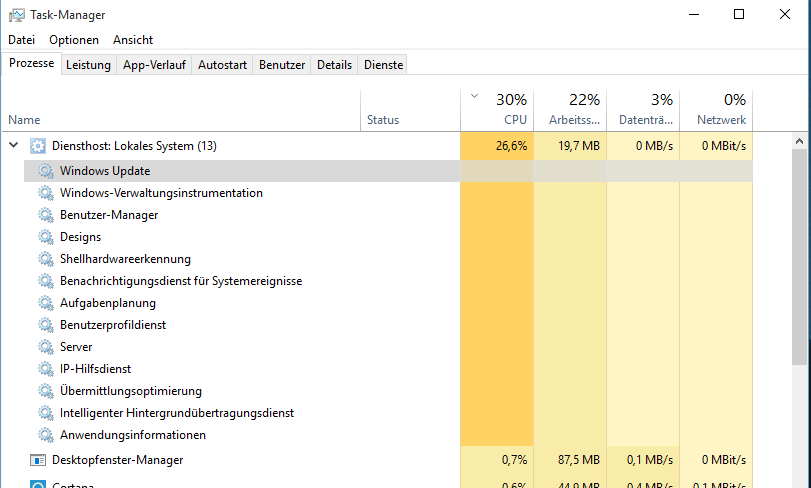The image size is (811, 488).
Task: Select the Shellhardwareerkennung row
Action: [388, 259]
